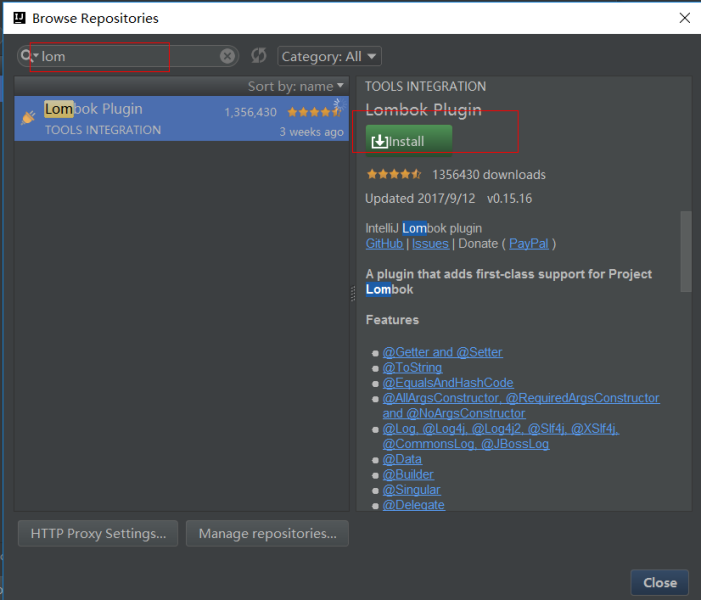Select the Lombok Plugin list row
Screen dimensions: 701x600
tap(182, 118)
